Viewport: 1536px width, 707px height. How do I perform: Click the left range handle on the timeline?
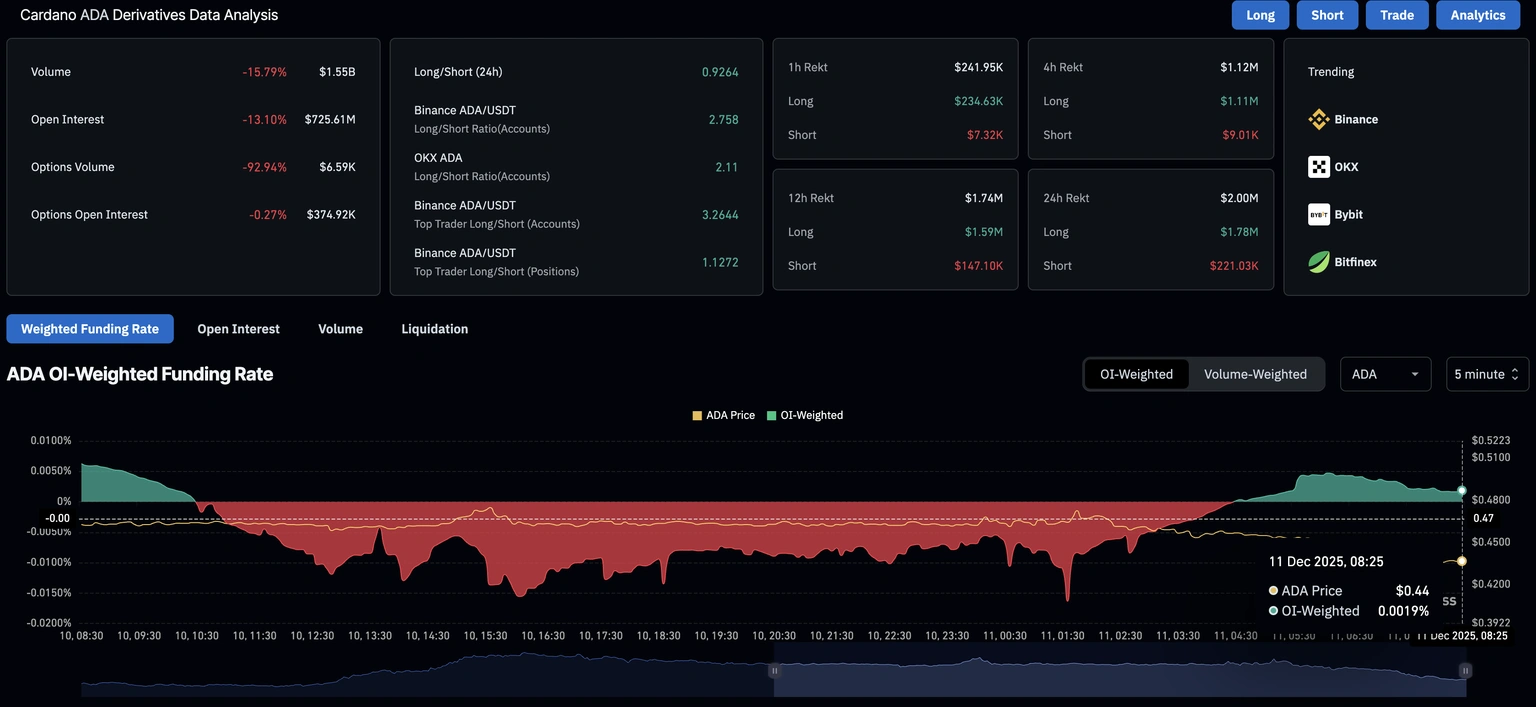[x=774, y=671]
